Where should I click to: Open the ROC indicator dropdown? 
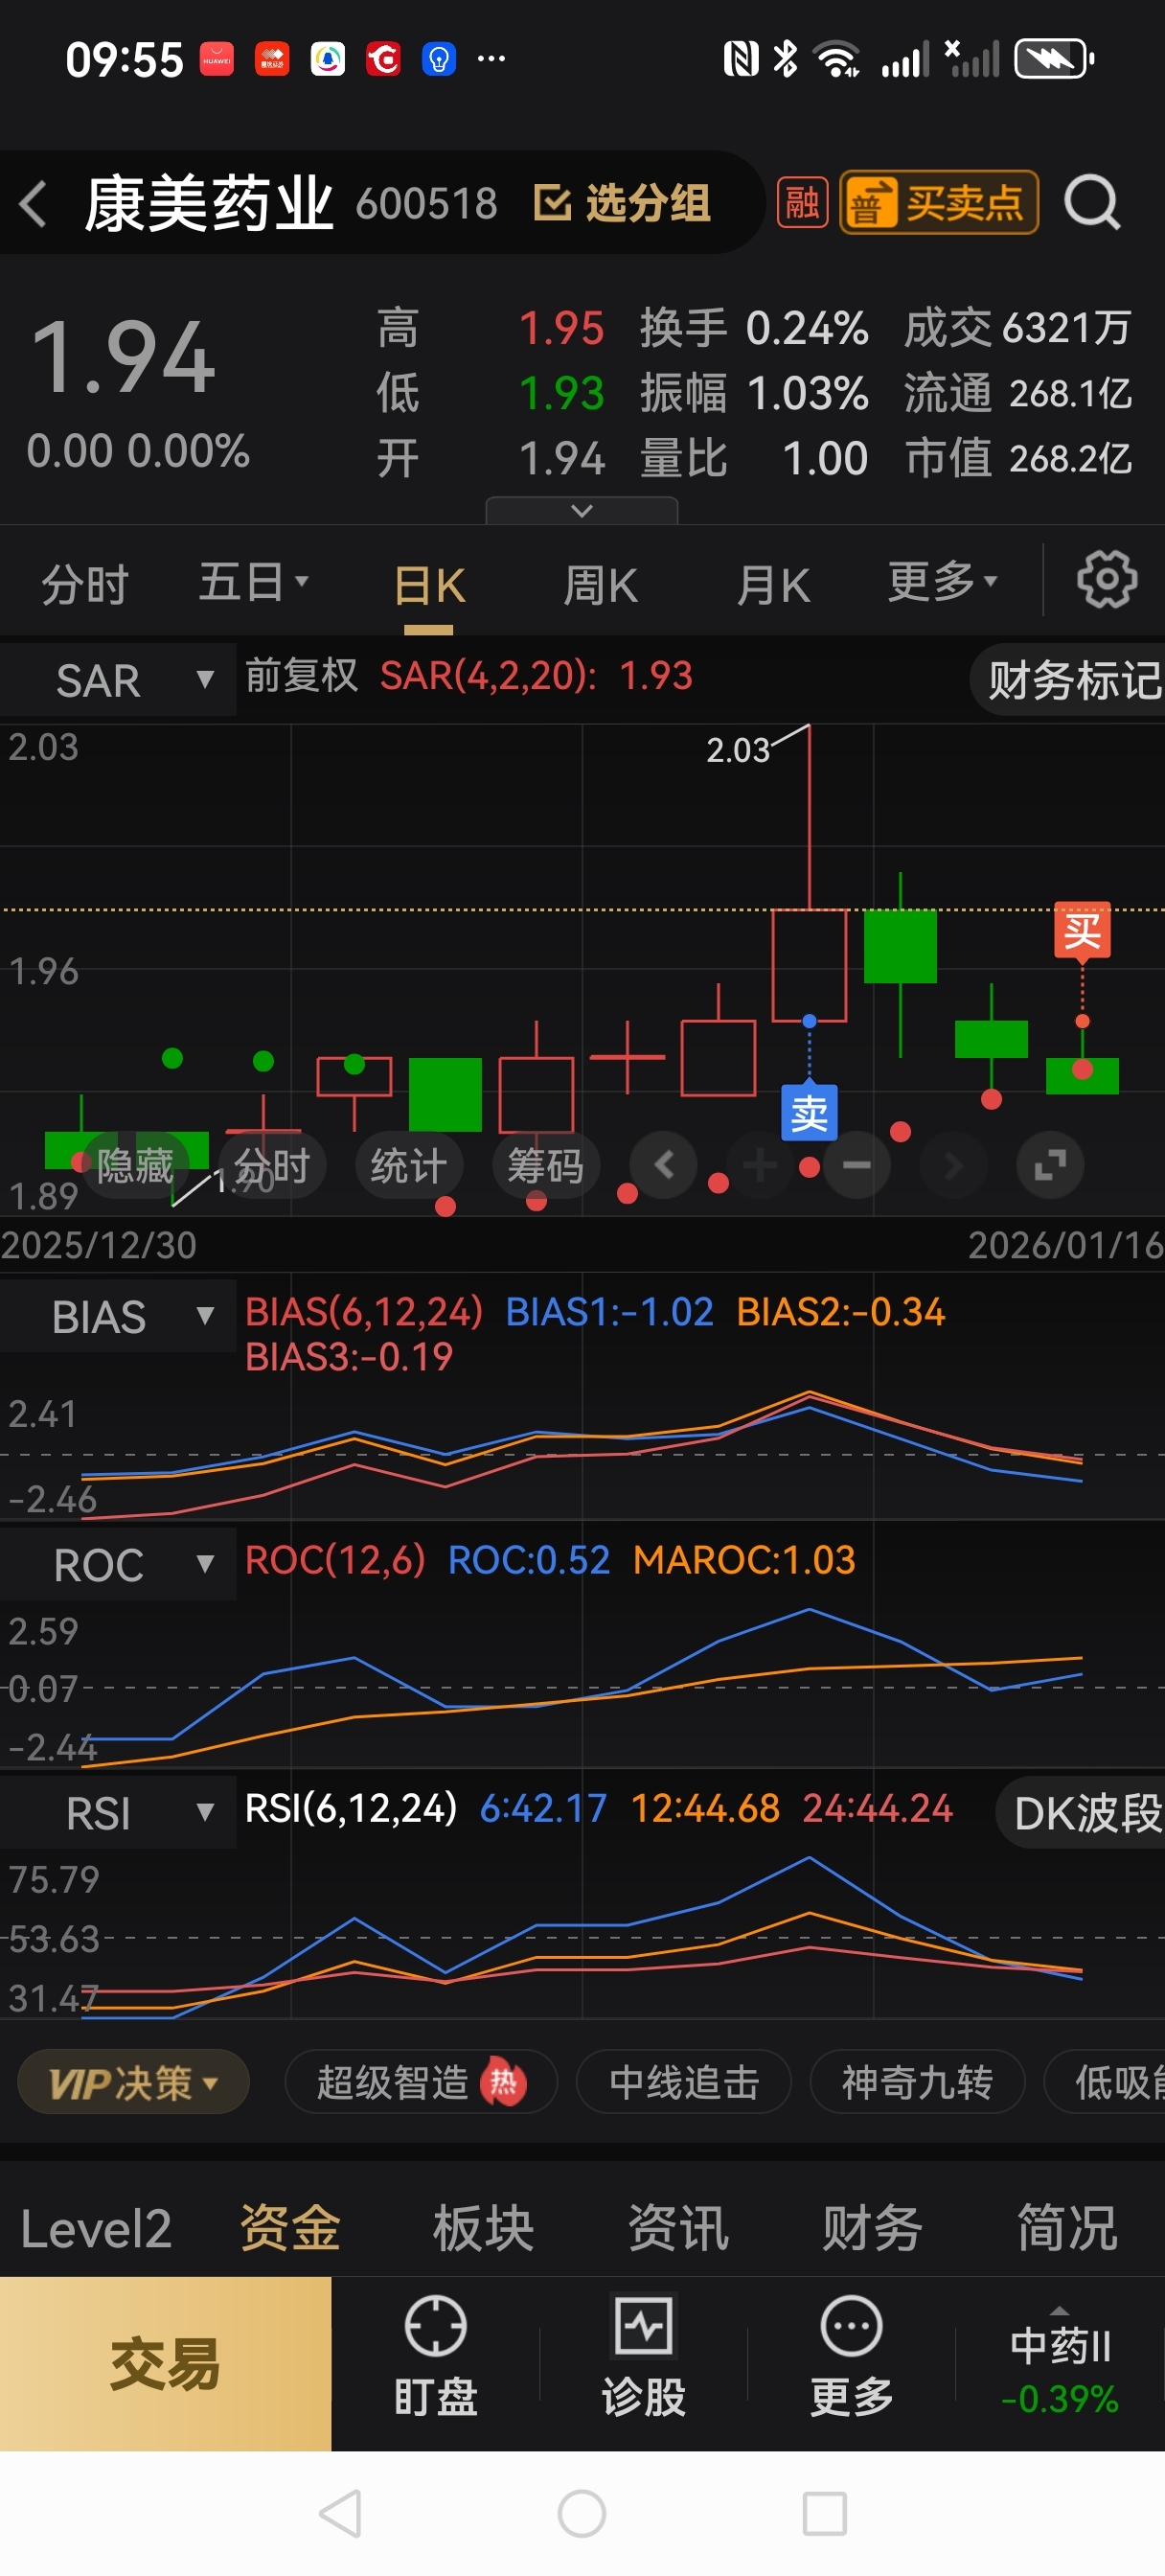pos(118,1564)
